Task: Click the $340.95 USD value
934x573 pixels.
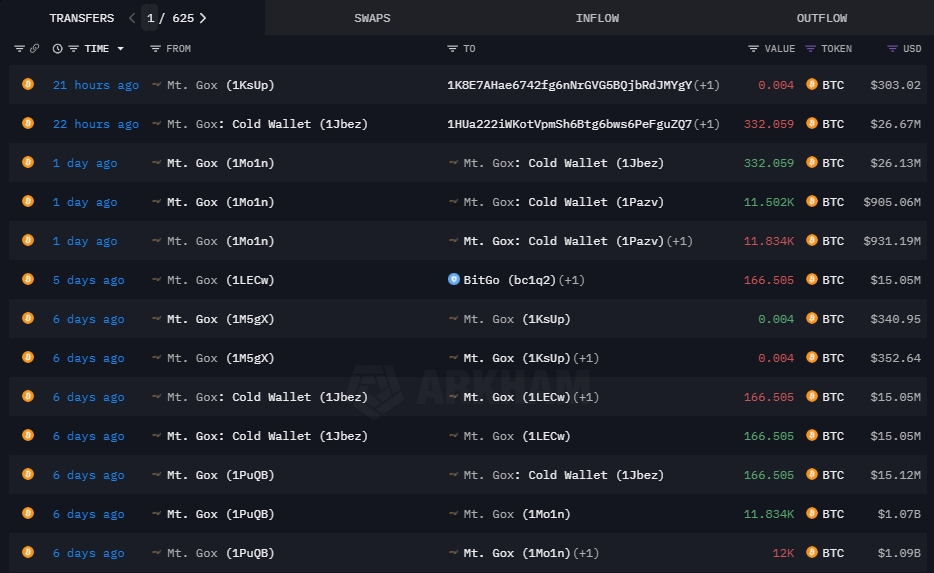Action: point(895,319)
